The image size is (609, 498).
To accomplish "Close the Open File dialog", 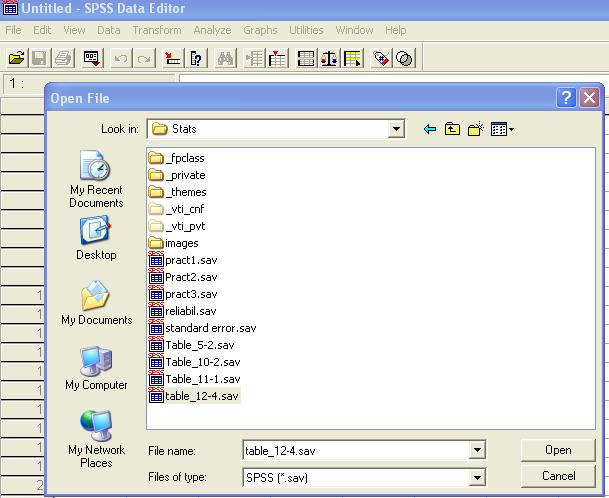I will (x=589, y=98).
